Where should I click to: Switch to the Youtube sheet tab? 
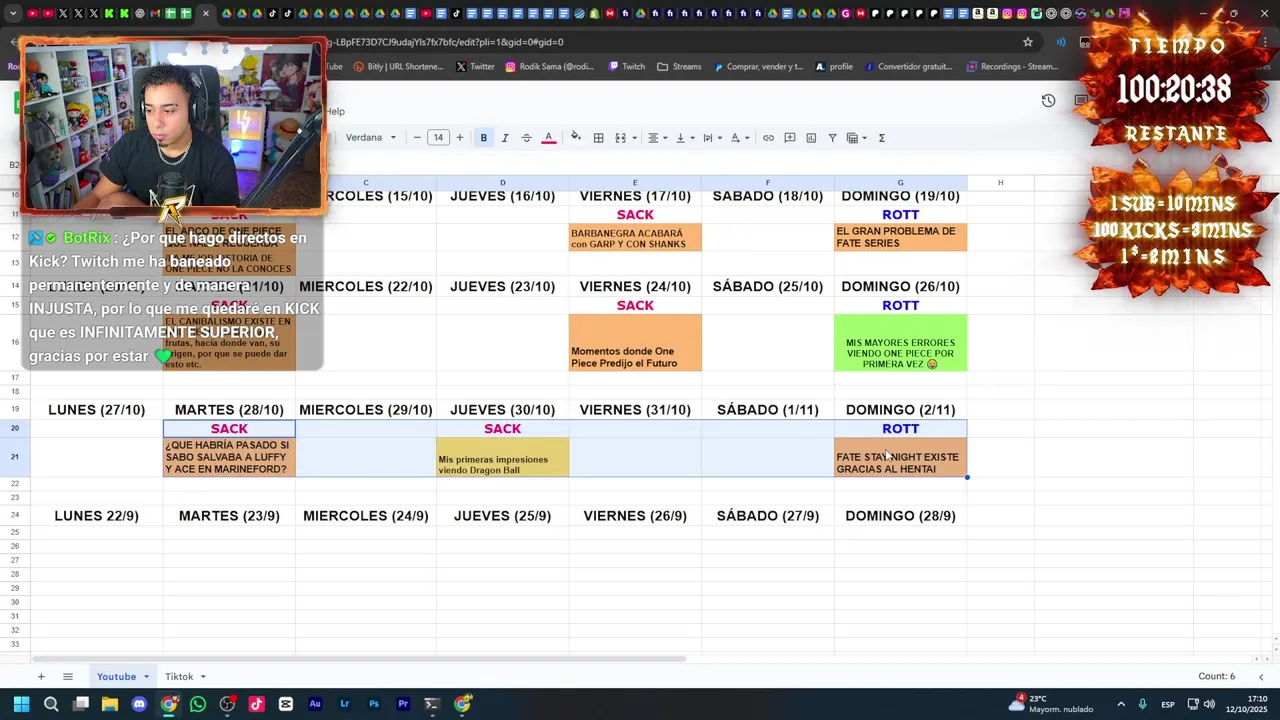point(116,677)
